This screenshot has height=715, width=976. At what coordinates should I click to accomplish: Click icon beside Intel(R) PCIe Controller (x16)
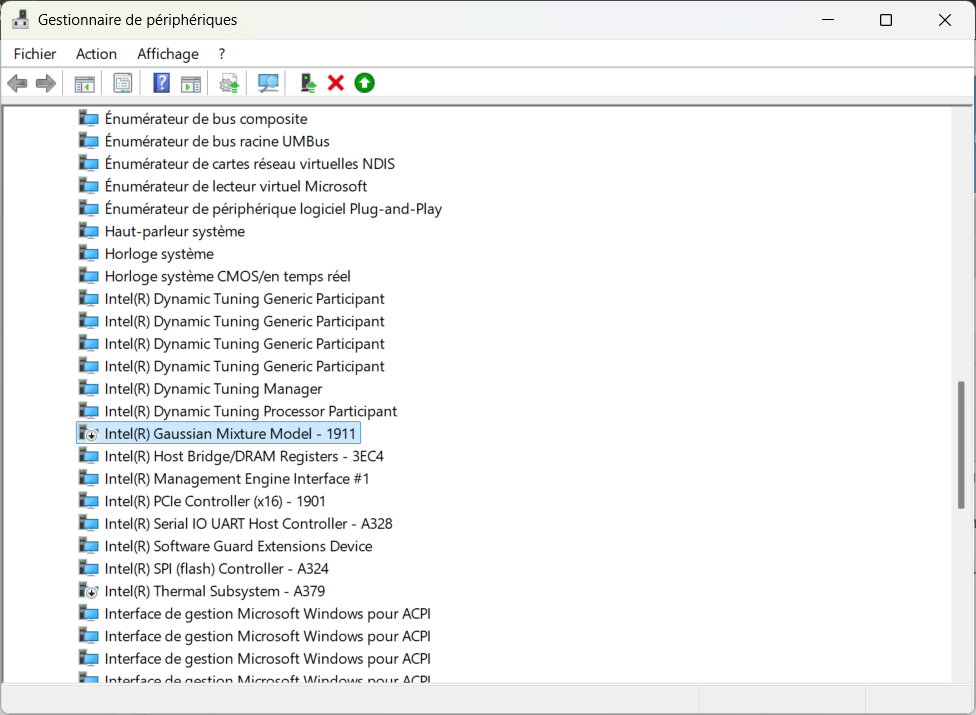coord(88,502)
